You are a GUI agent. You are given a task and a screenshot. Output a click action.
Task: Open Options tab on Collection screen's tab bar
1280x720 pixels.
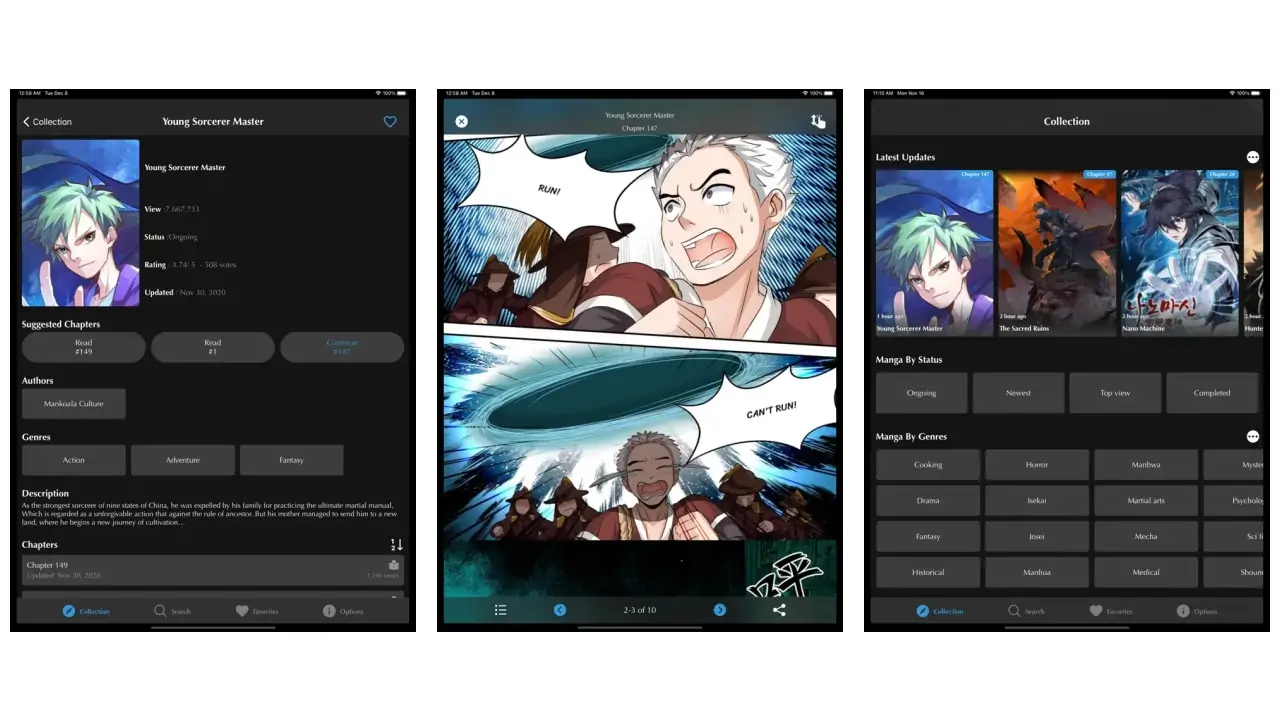pos(1197,611)
